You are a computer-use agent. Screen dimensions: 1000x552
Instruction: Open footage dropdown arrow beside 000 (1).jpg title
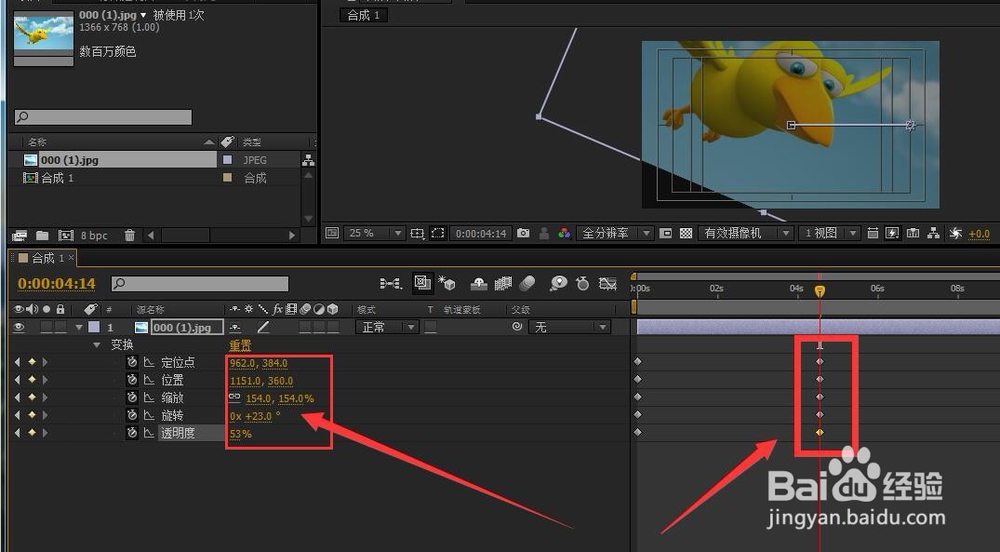coord(143,15)
